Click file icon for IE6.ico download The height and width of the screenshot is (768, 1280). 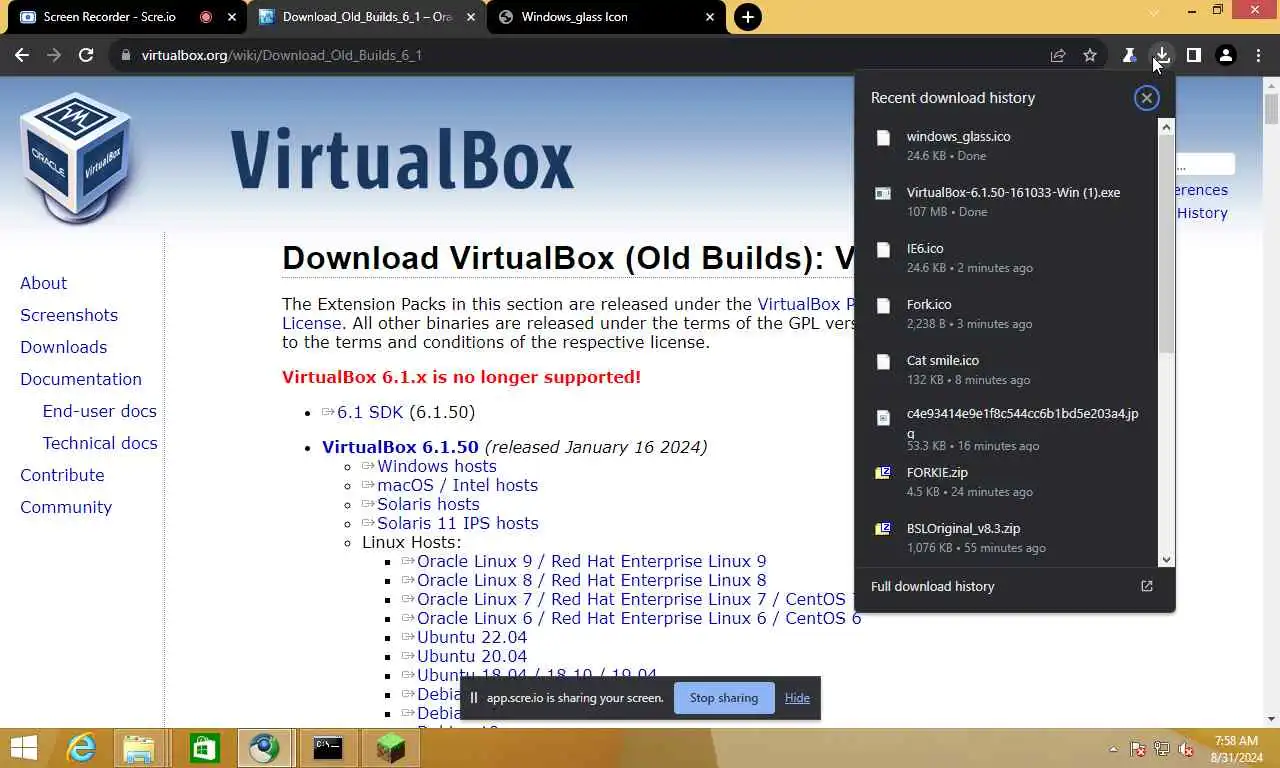pos(883,250)
